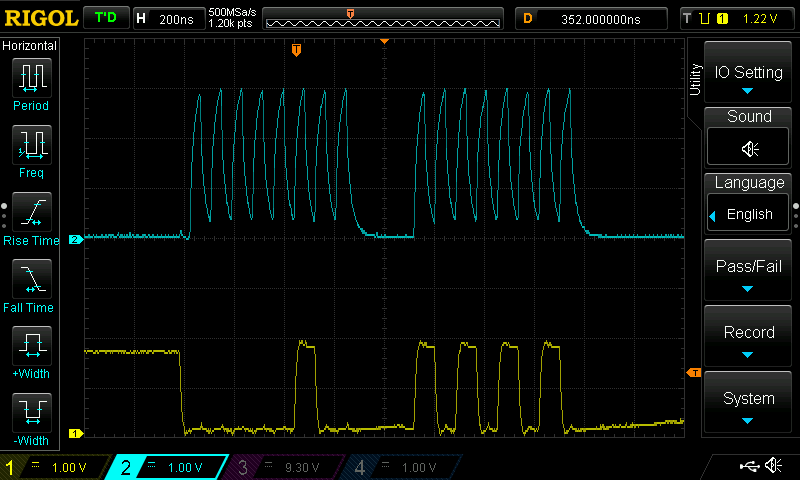
Task: Click the orange trigger marker above waveform
Action: [x=296, y=50]
